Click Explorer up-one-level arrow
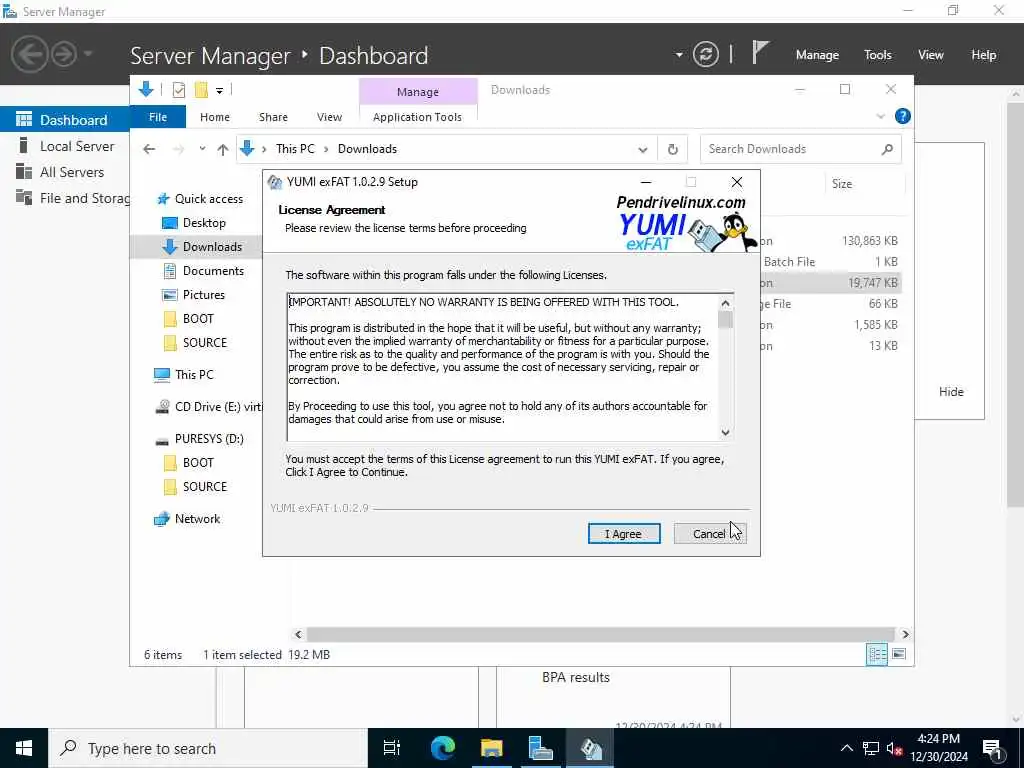The image size is (1024, 768). 223,150
